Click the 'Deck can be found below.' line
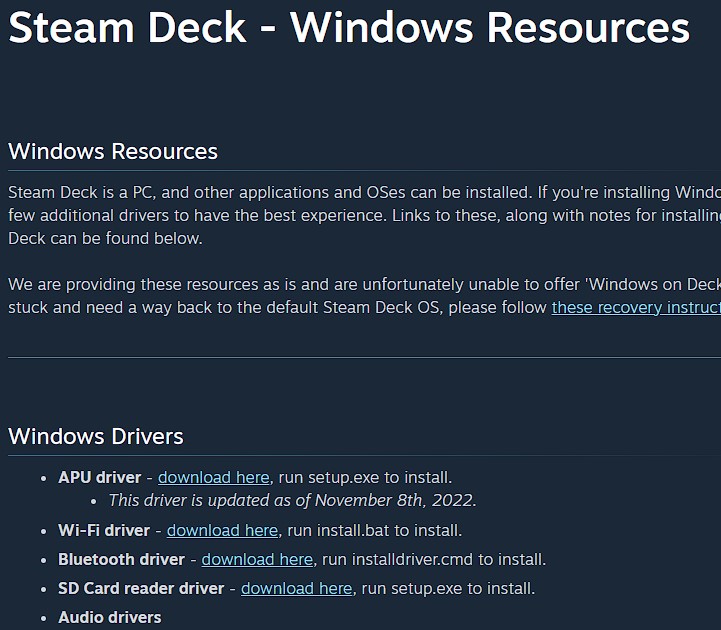Screen dimensions: 721x630 105,238
